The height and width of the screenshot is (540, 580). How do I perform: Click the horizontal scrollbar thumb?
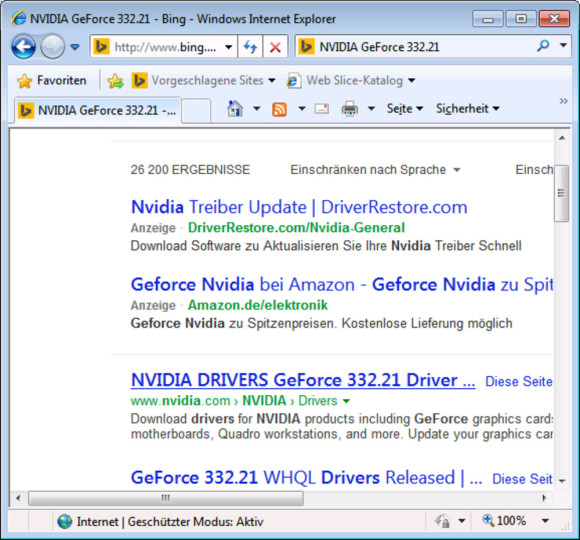[x=166, y=498]
